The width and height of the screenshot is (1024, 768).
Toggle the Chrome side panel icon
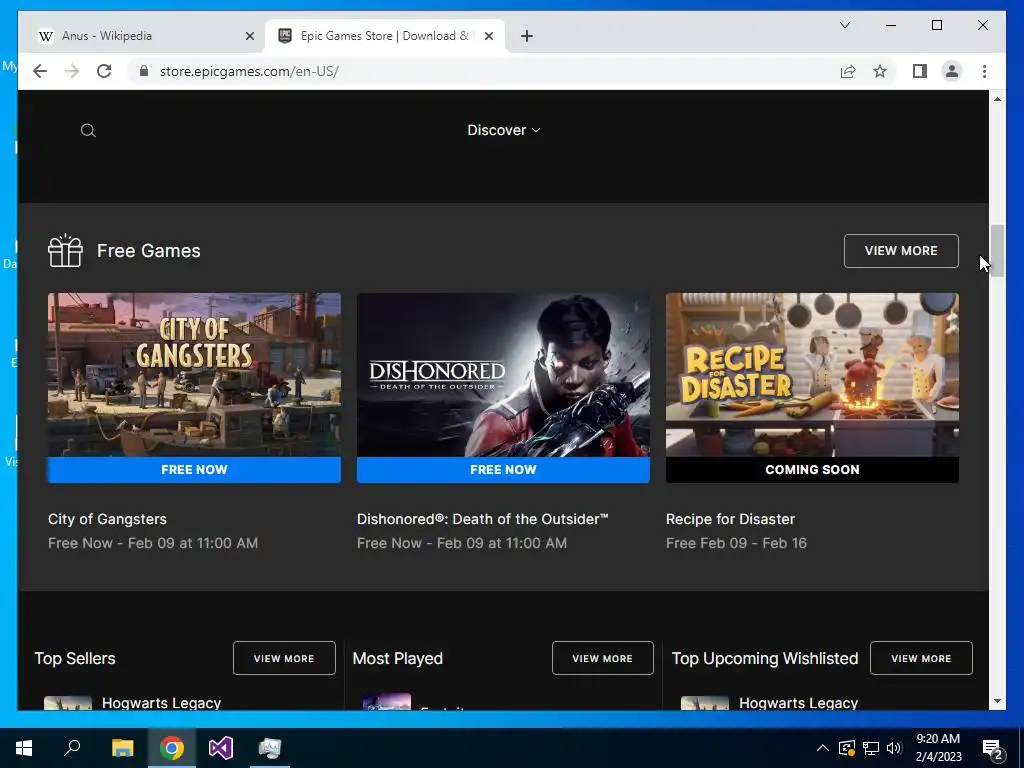(x=920, y=71)
